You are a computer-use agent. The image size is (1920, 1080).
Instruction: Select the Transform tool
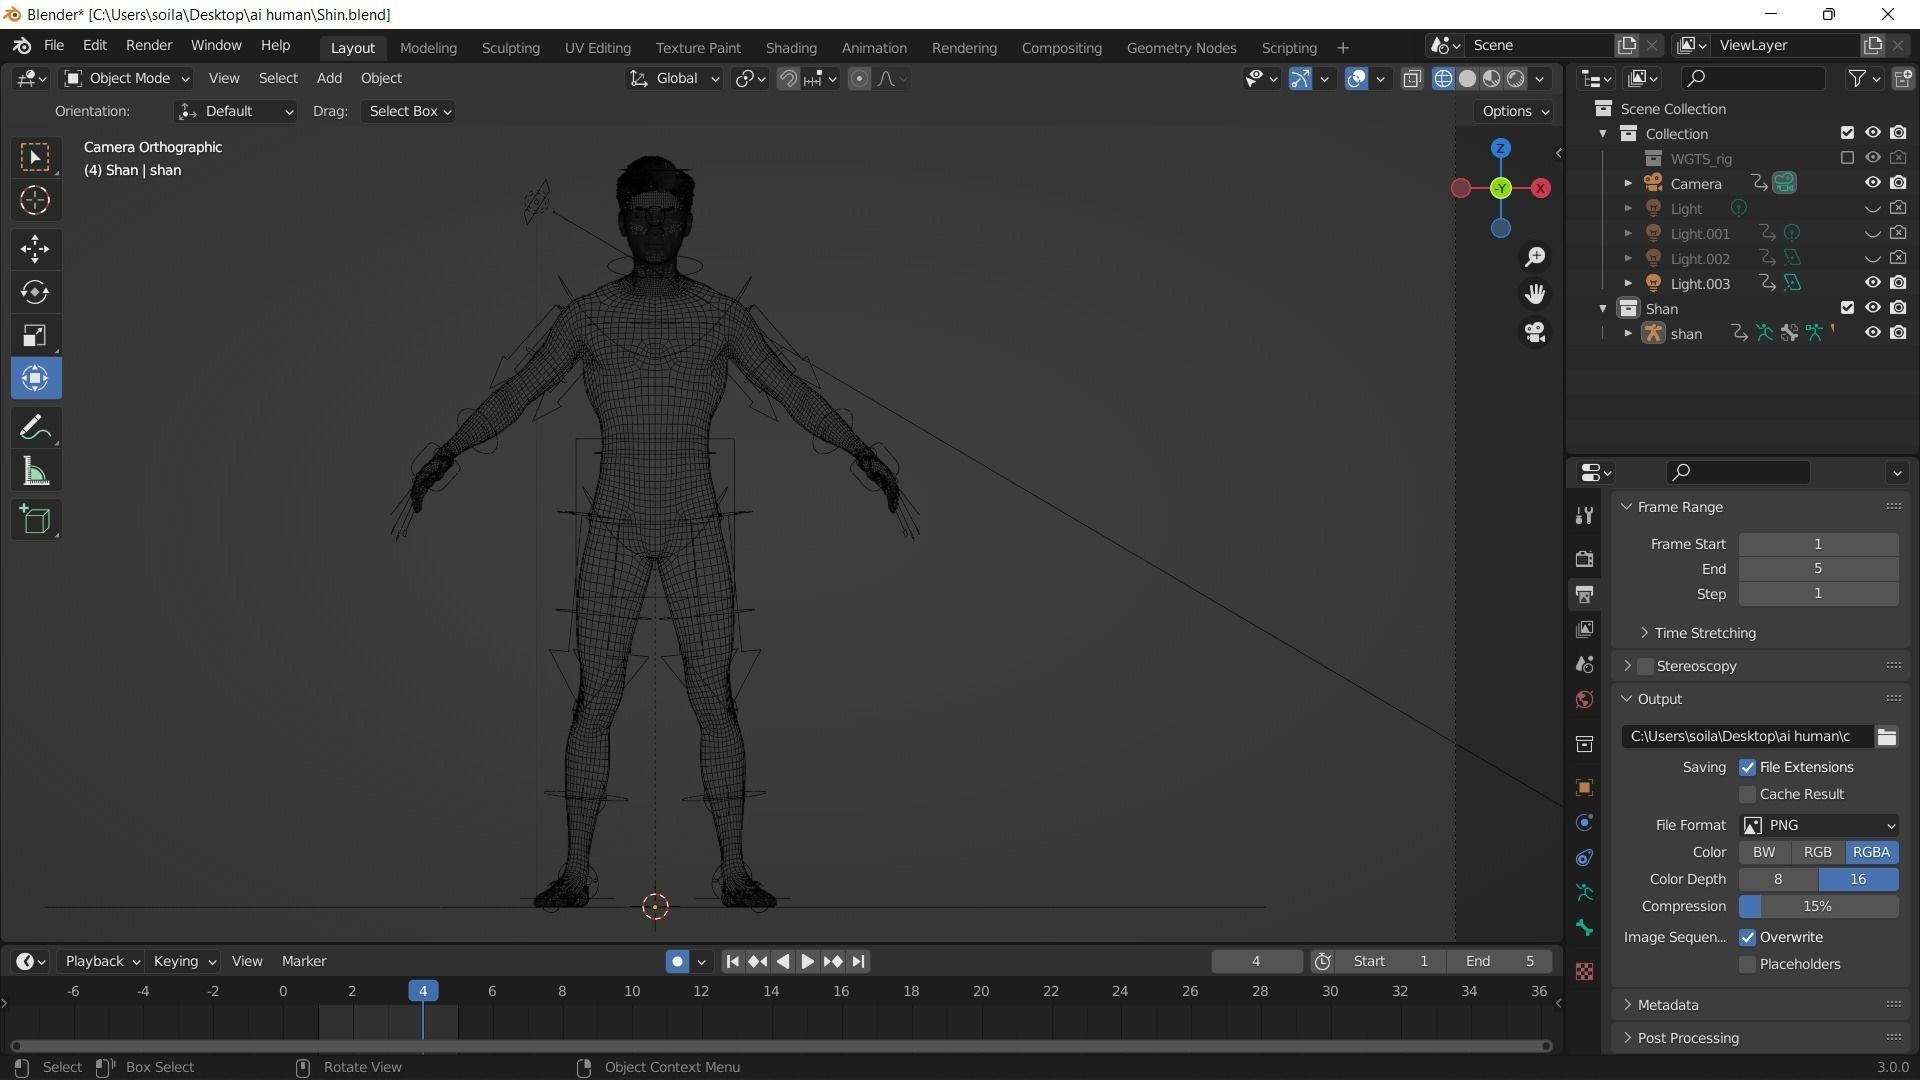coord(35,378)
